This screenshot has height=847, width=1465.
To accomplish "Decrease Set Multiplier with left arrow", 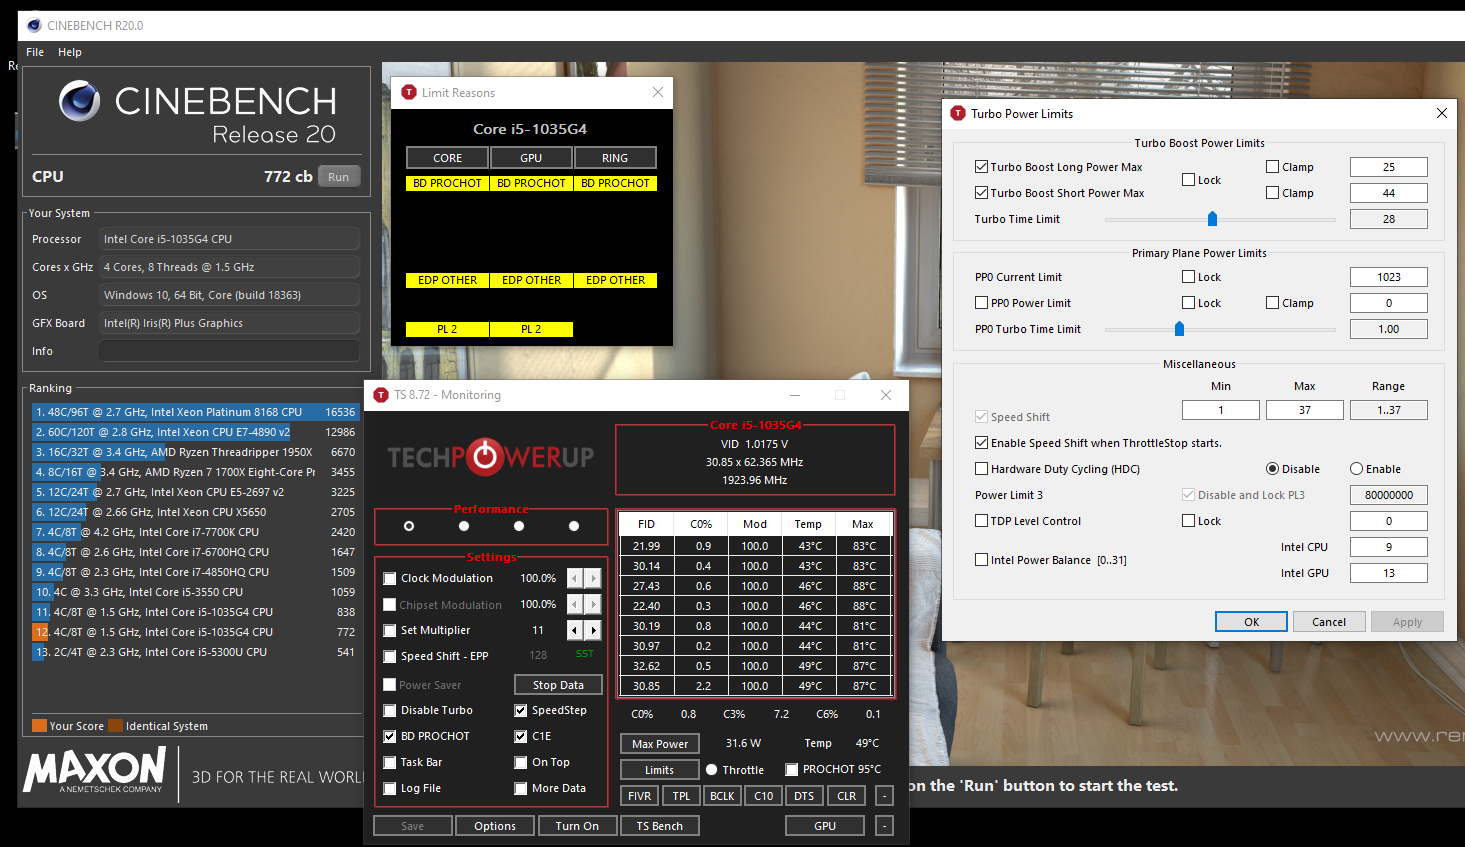I will (x=574, y=630).
